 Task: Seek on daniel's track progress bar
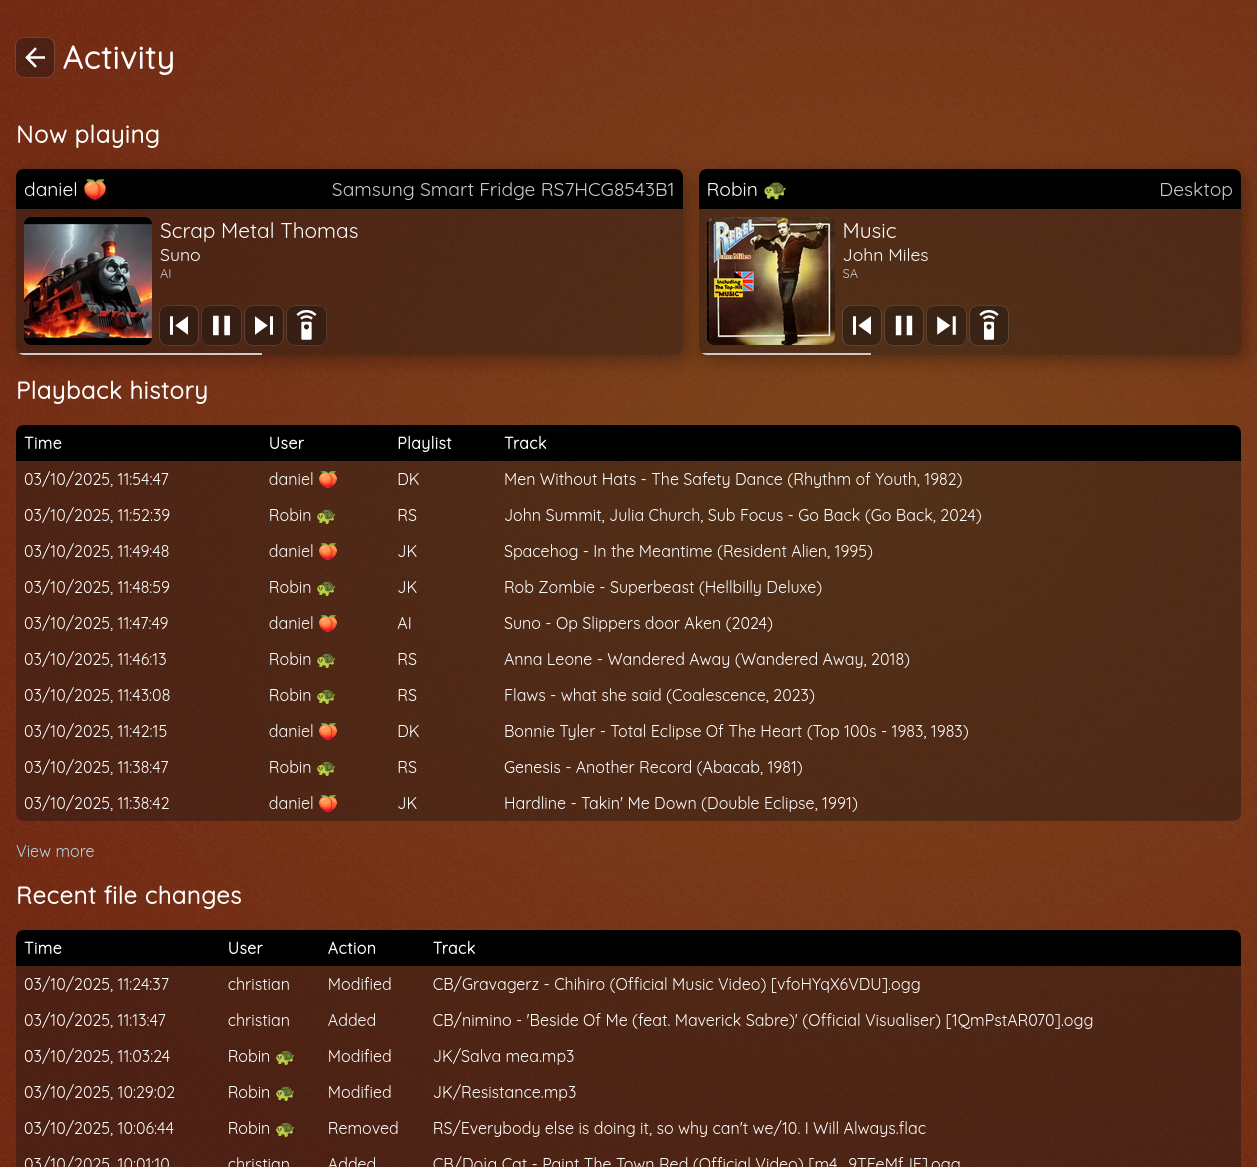[140, 354]
